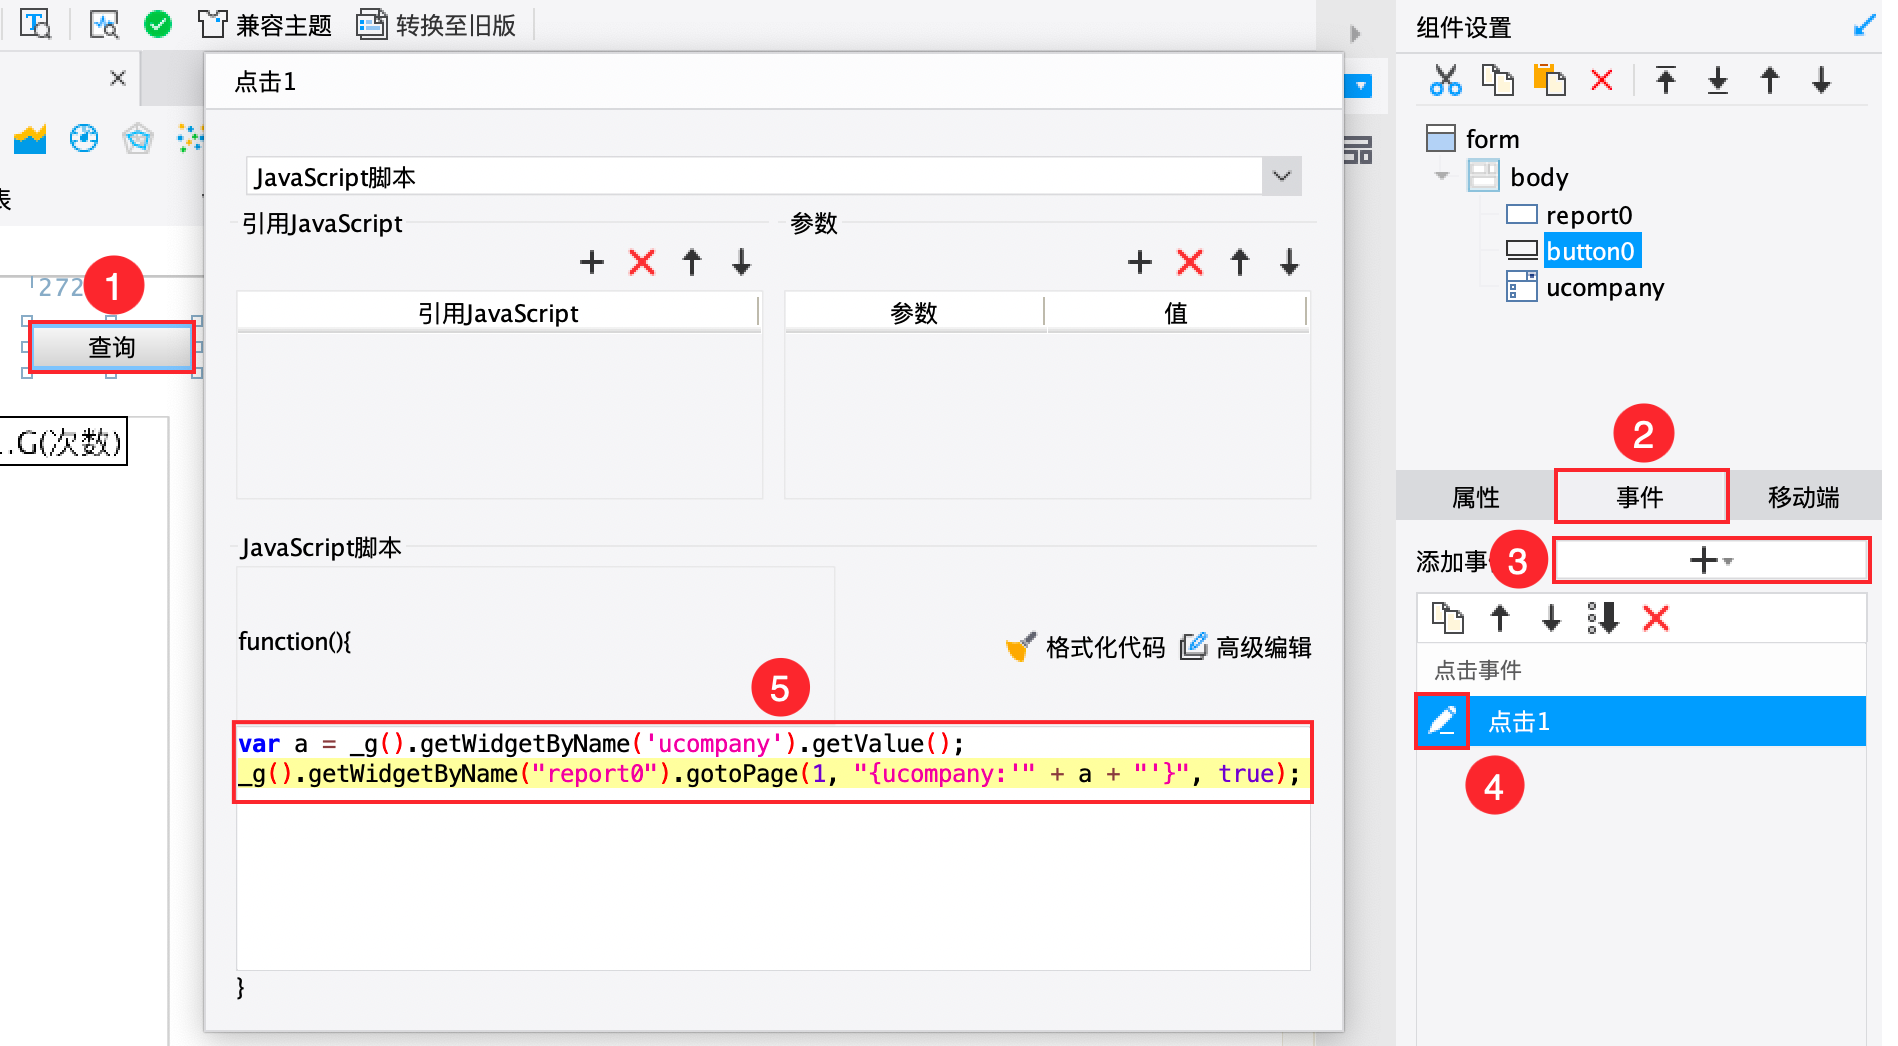Move component to bottom

1718,80
